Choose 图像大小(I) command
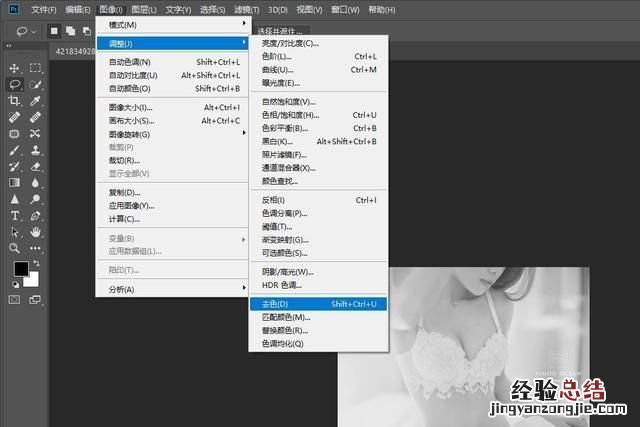Viewport: 640px width, 427px height. point(173,107)
